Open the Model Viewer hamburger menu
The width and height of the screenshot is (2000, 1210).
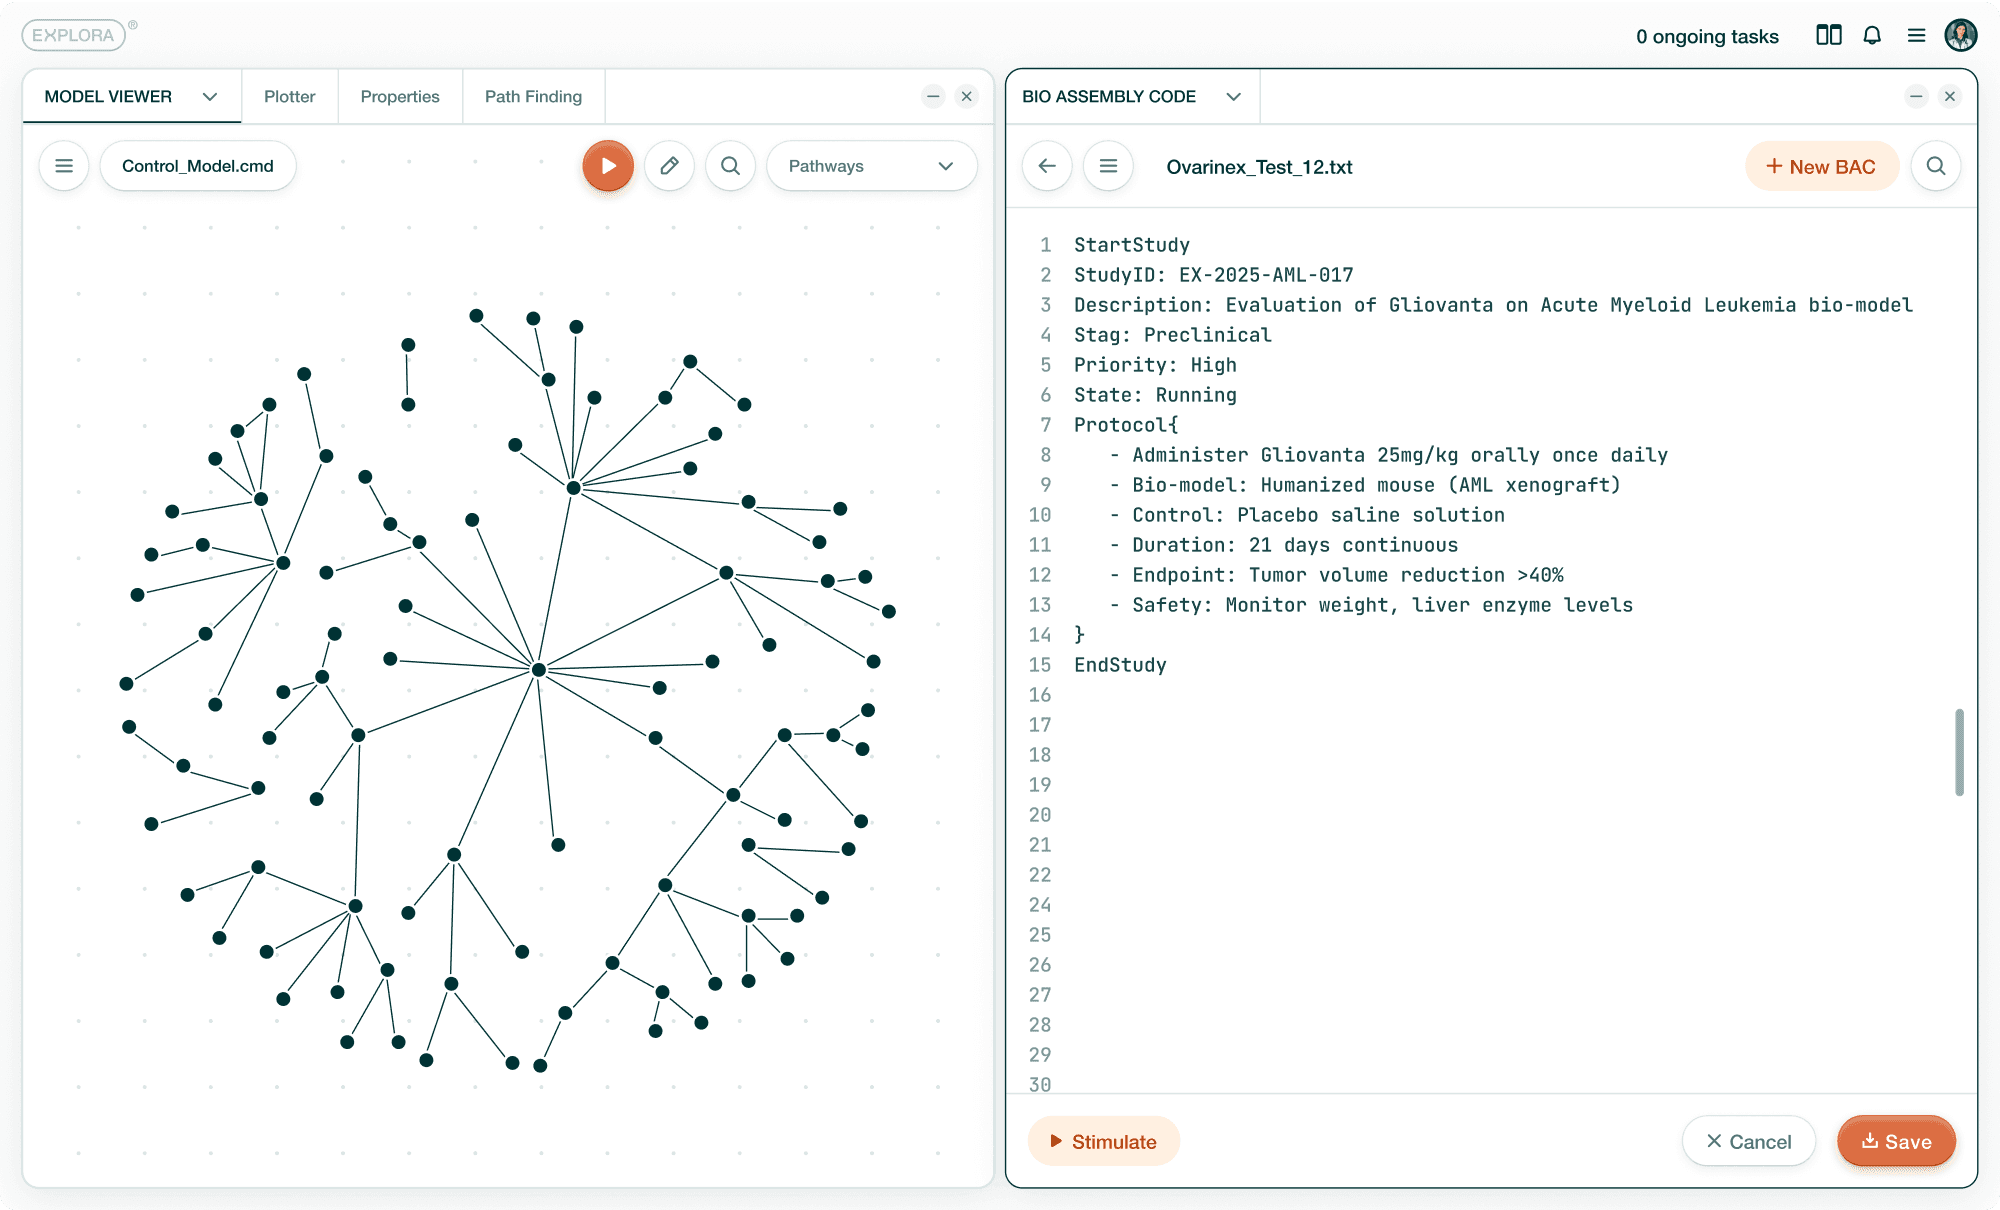(64, 166)
